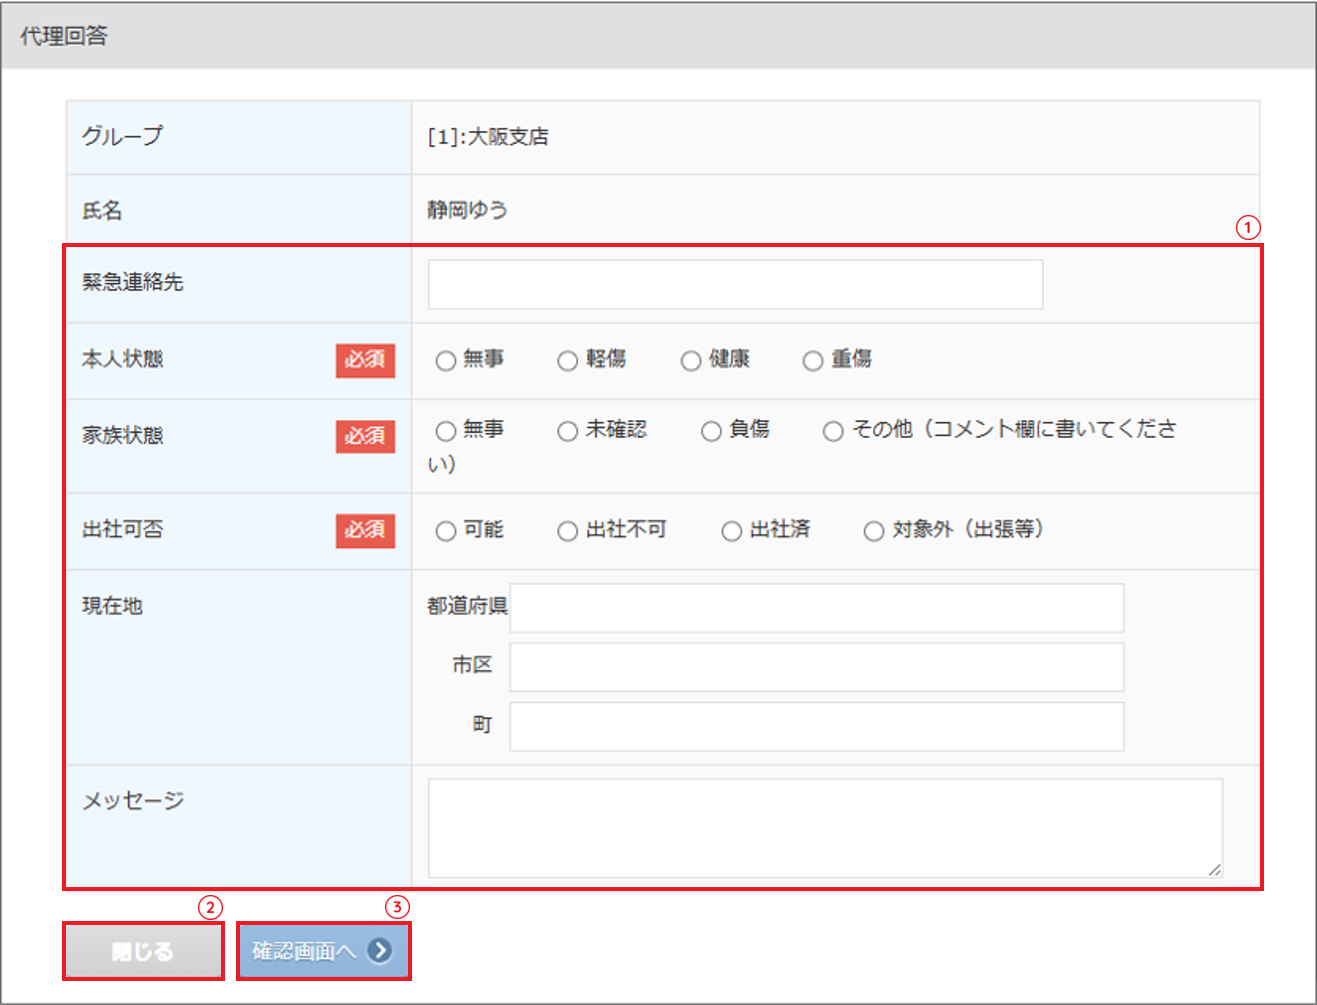Screen dimensions: 1317x1005
Task: Pick その他 option for 家族状態
Action: click(x=833, y=431)
